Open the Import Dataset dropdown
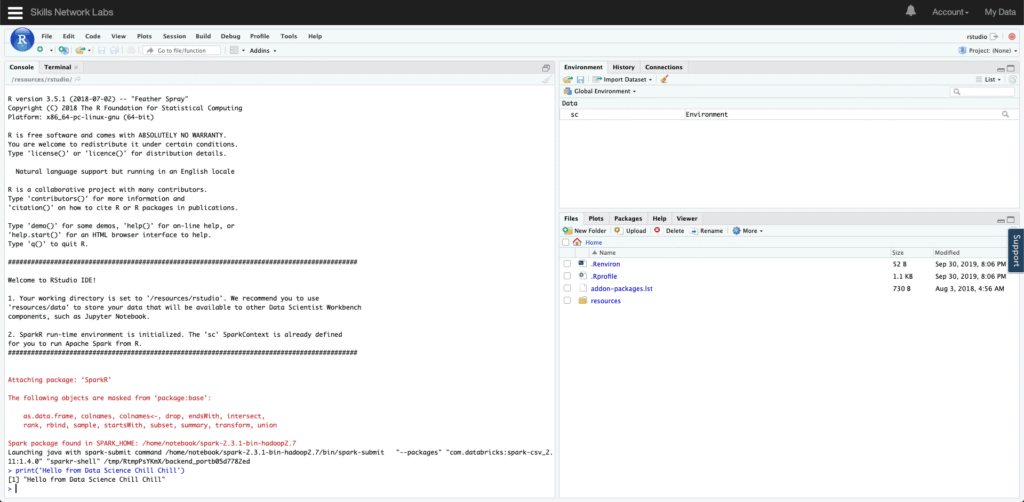Viewport: 1024px width, 502px height. point(622,79)
